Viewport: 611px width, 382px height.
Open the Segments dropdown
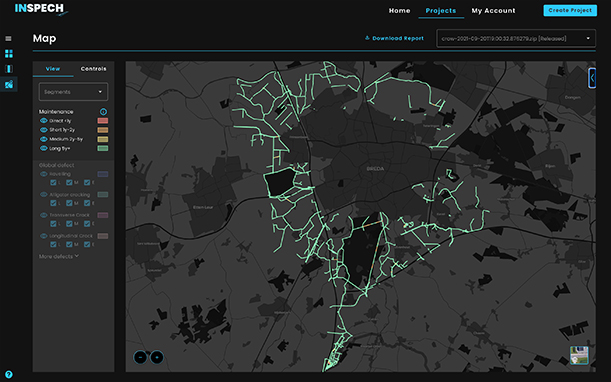coord(73,92)
